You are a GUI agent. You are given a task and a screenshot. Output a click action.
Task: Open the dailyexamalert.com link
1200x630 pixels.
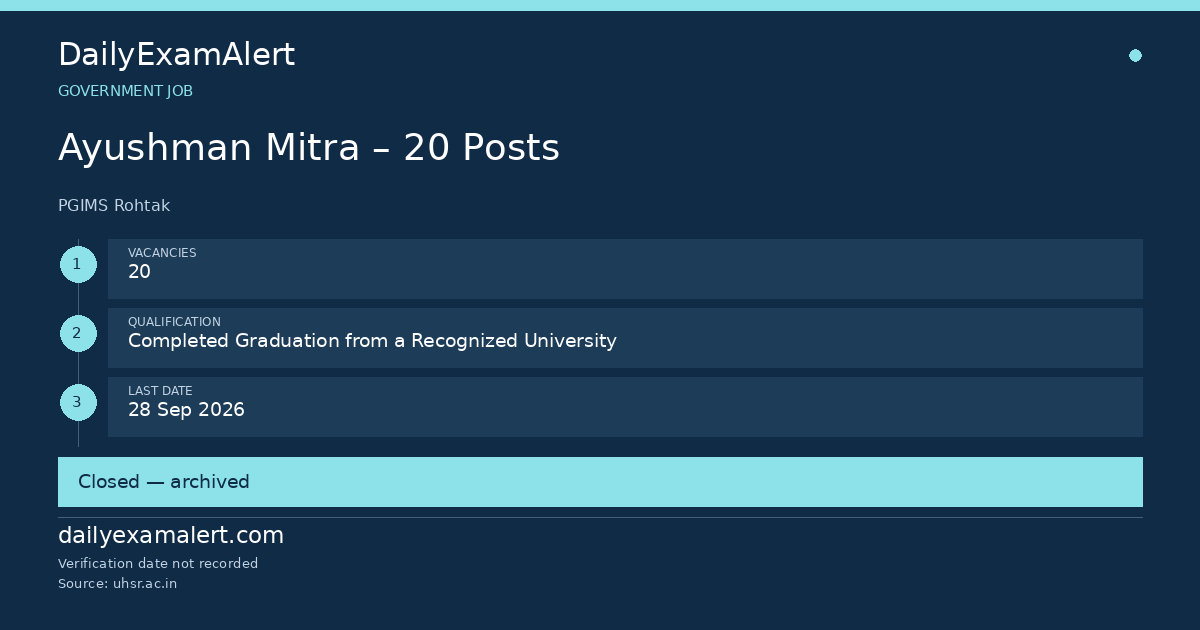point(171,536)
